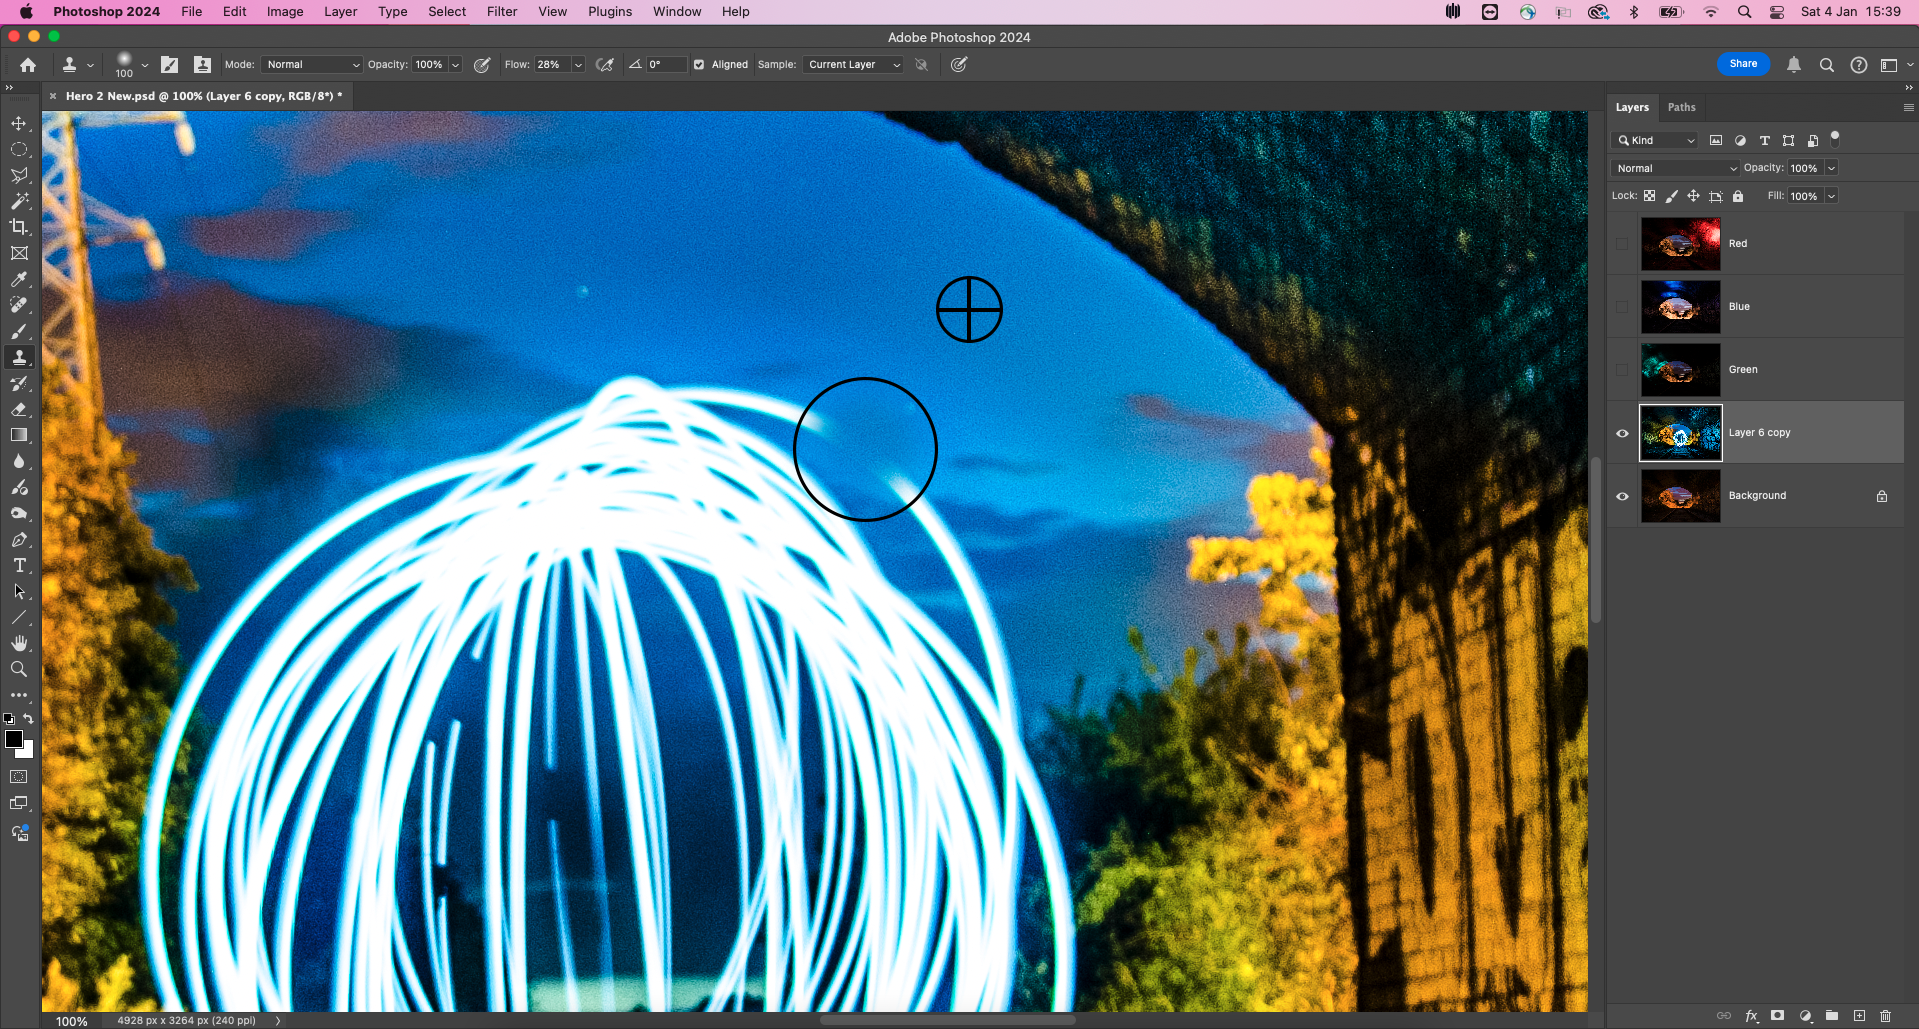Image resolution: width=1919 pixels, height=1029 pixels.
Task: Open the layer blend mode dropdown
Action: pyautogui.click(x=1675, y=168)
